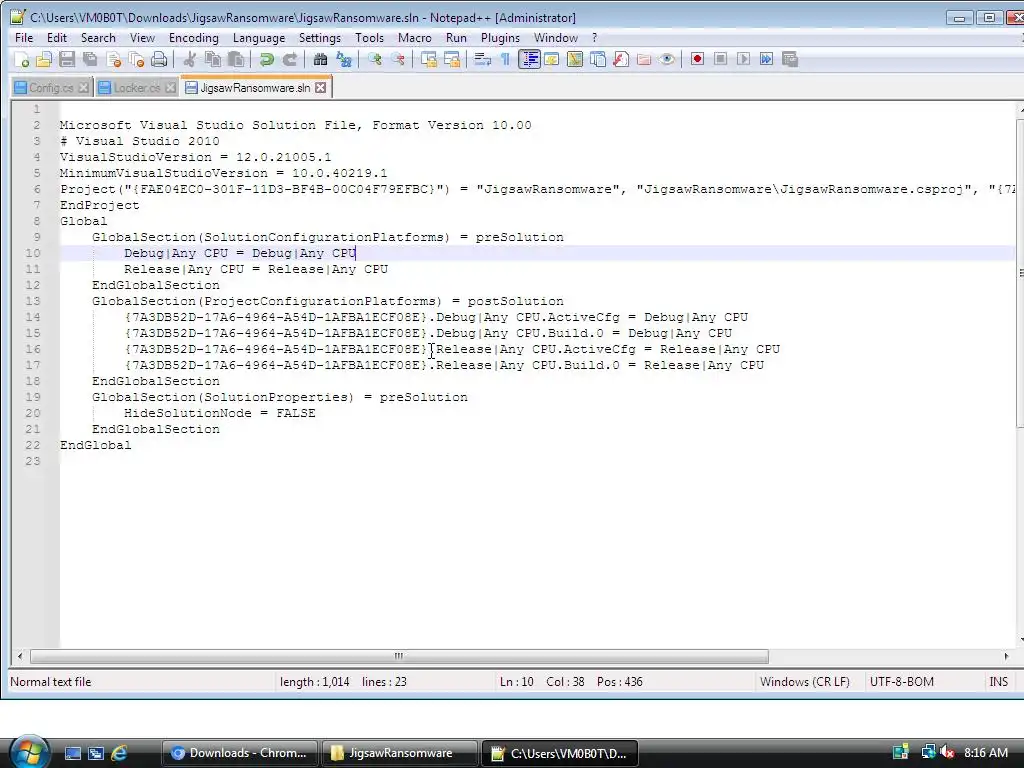Redo the edit with the Redo arrow
The image size is (1024, 768).
(290, 60)
